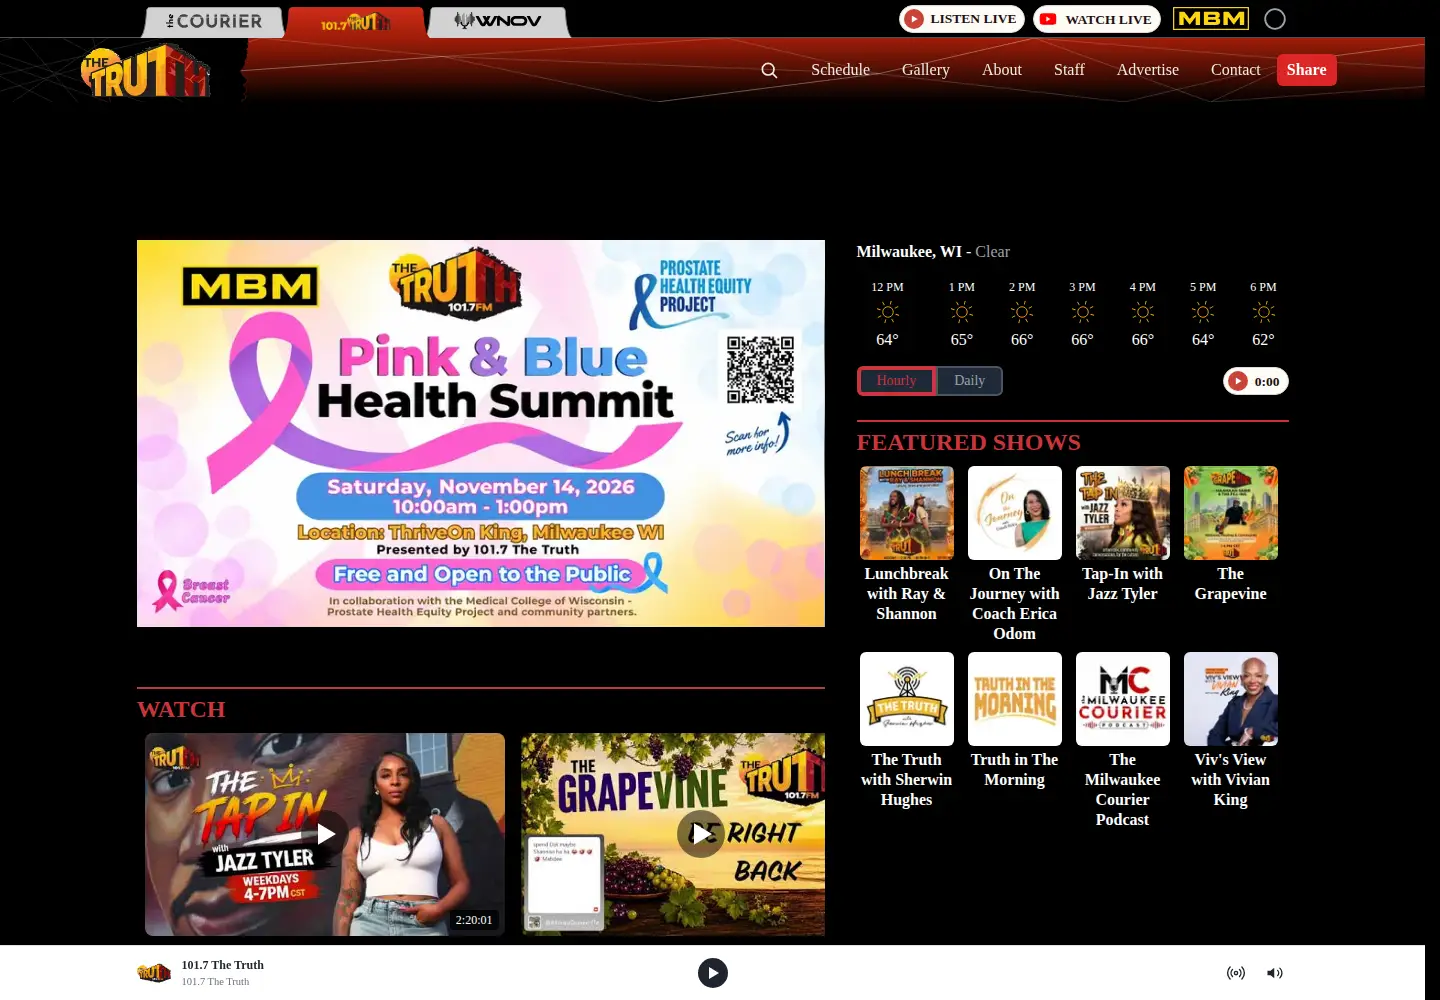Open The Truth with Sherwin Hughes show
The image size is (1440, 1000).
click(x=907, y=730)
